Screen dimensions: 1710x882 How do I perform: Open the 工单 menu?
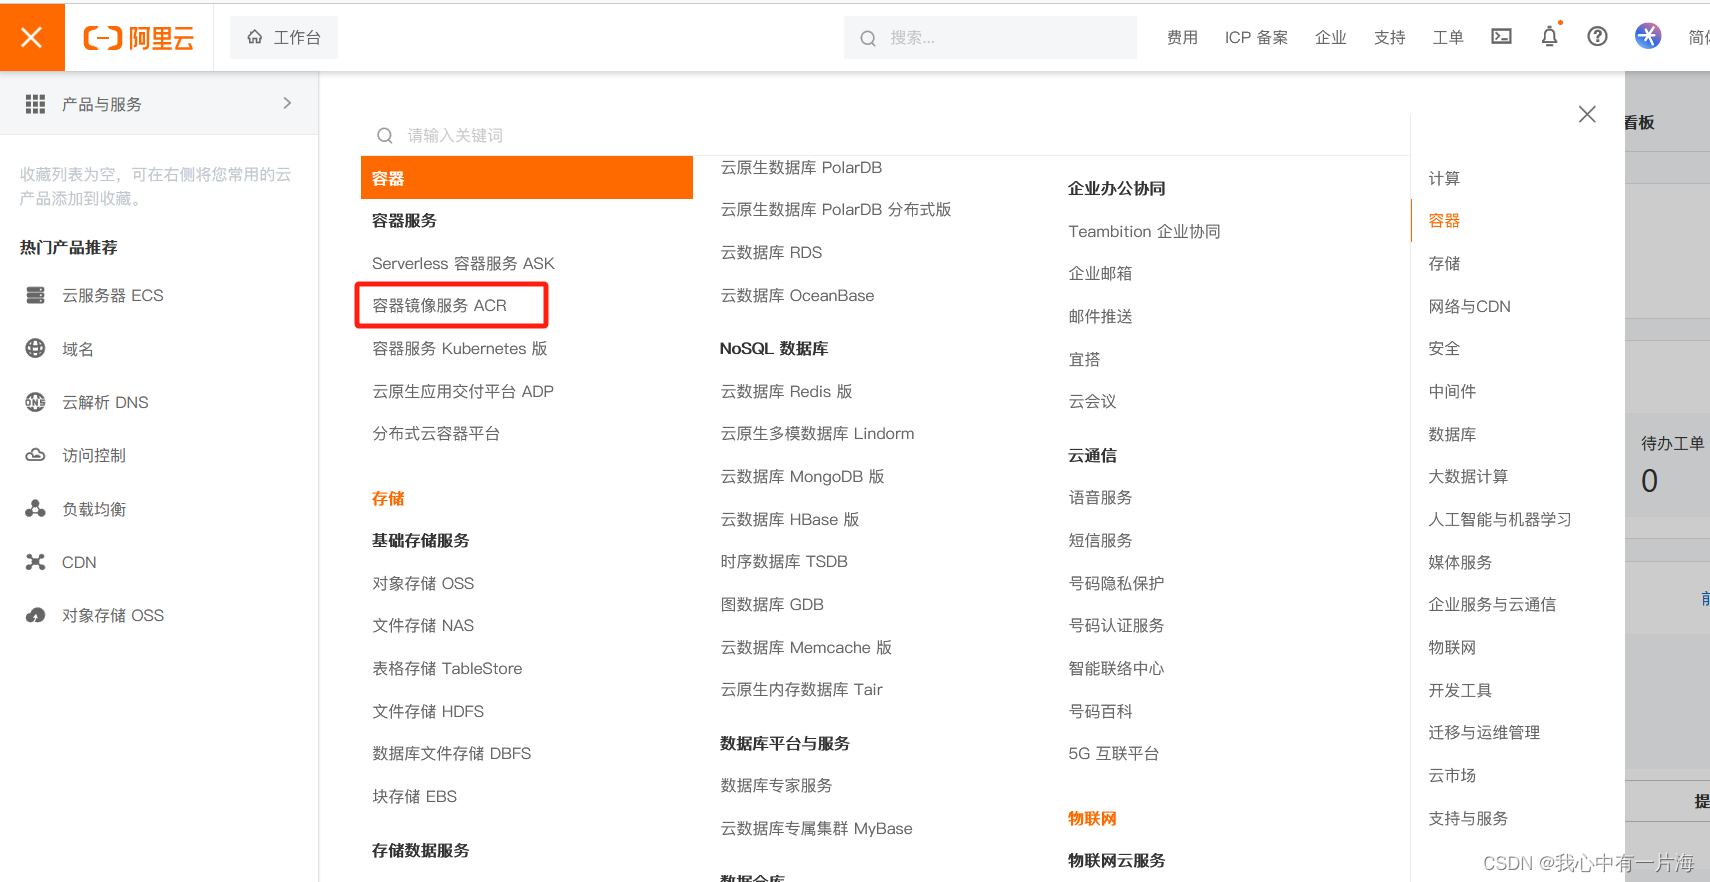pos(1448,38)
